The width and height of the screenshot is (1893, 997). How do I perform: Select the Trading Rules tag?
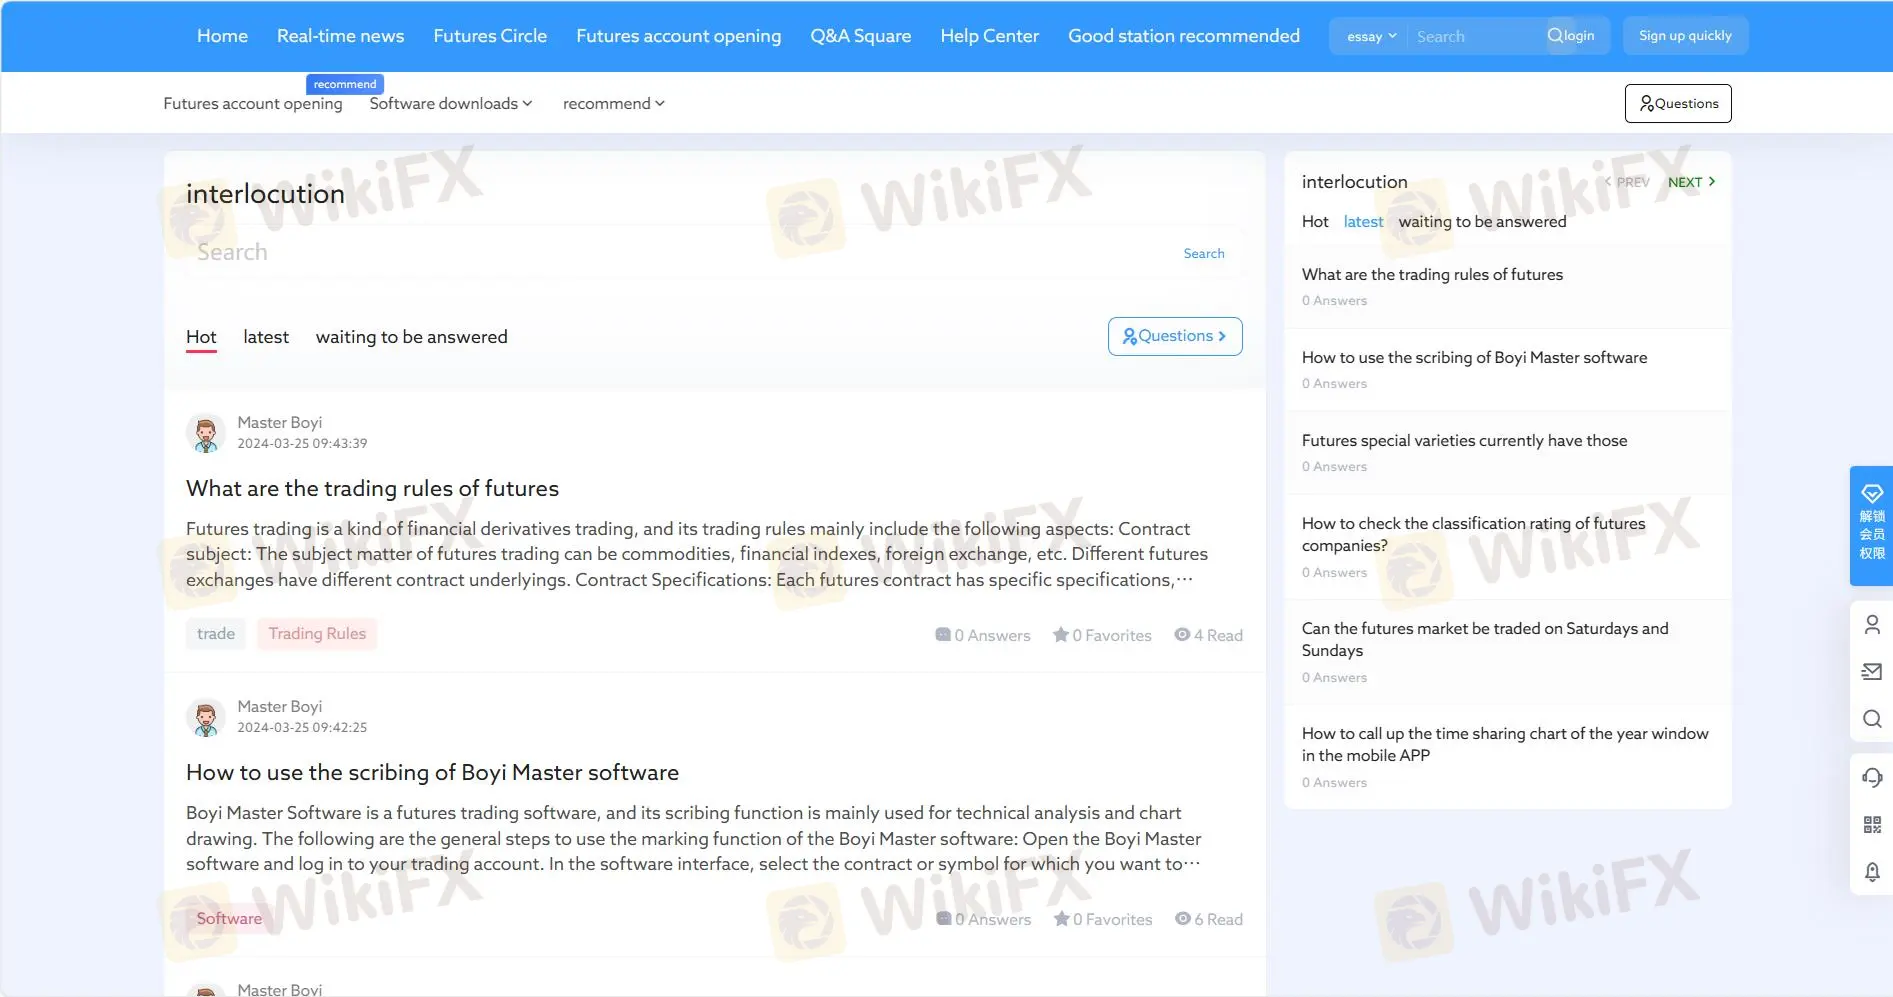[x=317, y=634]
